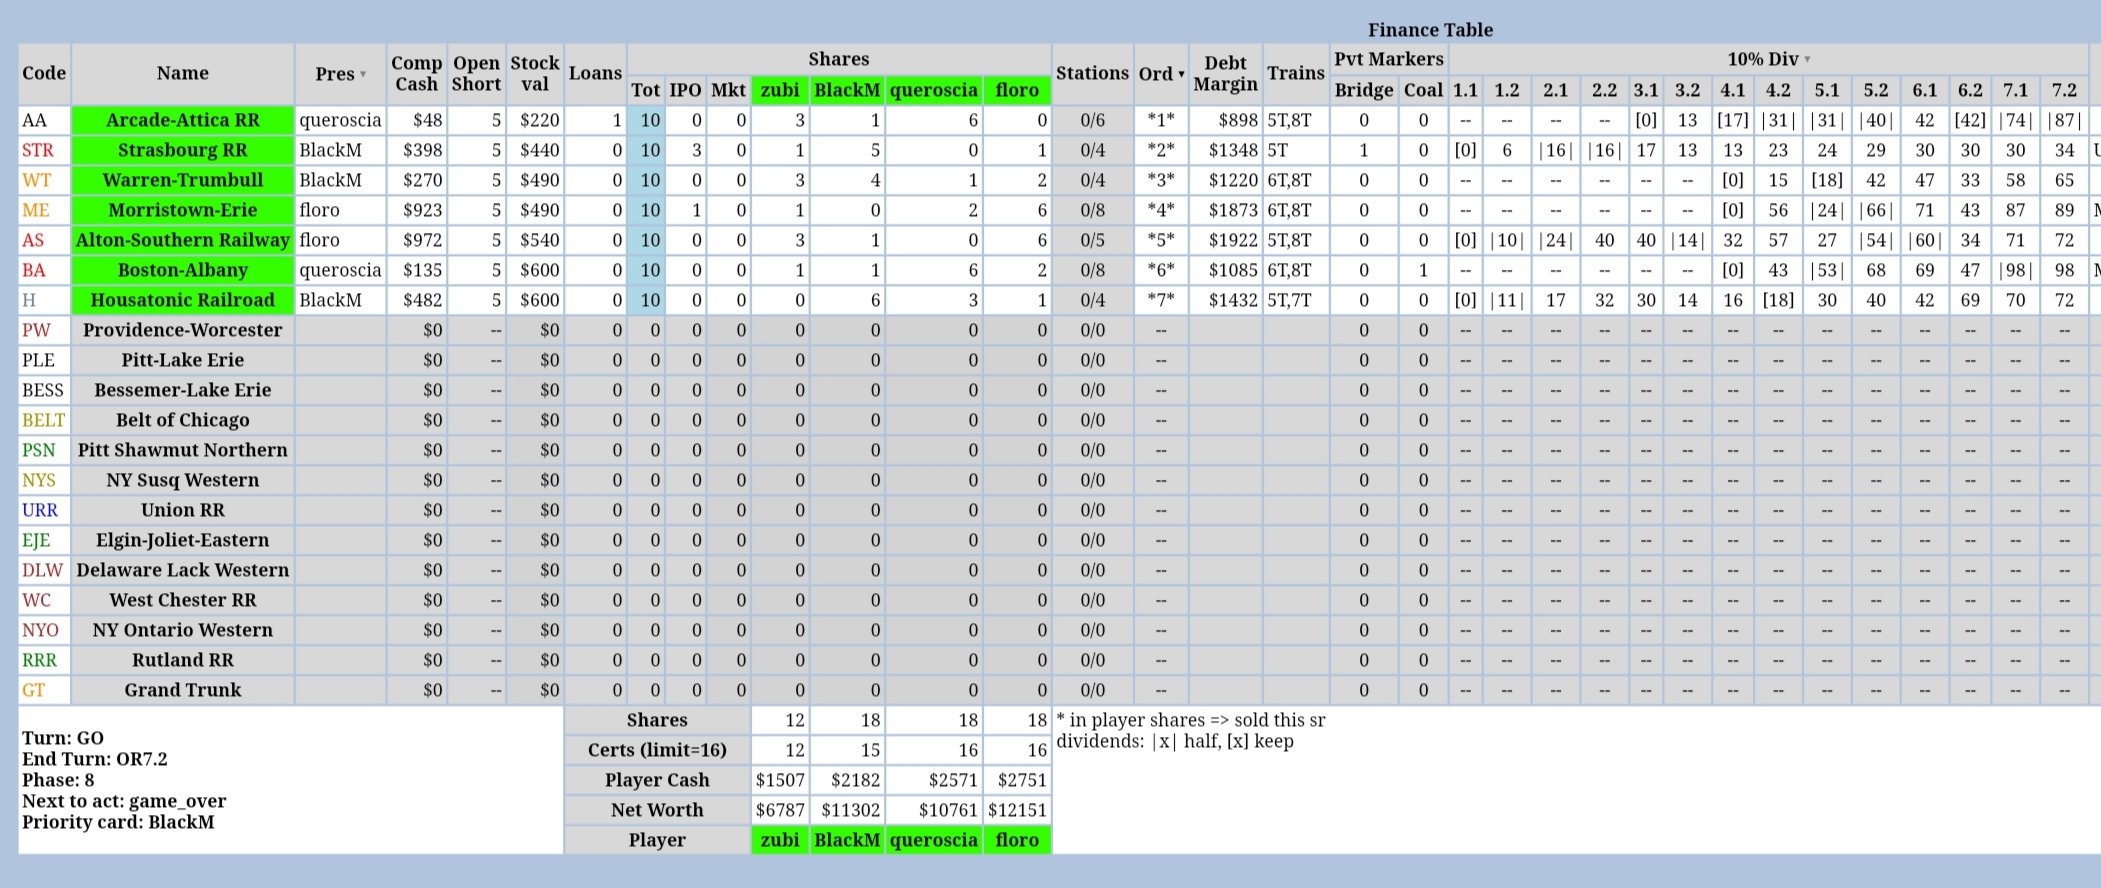Click the STR company code
The image size is (2101, 888).
point(38,150)
